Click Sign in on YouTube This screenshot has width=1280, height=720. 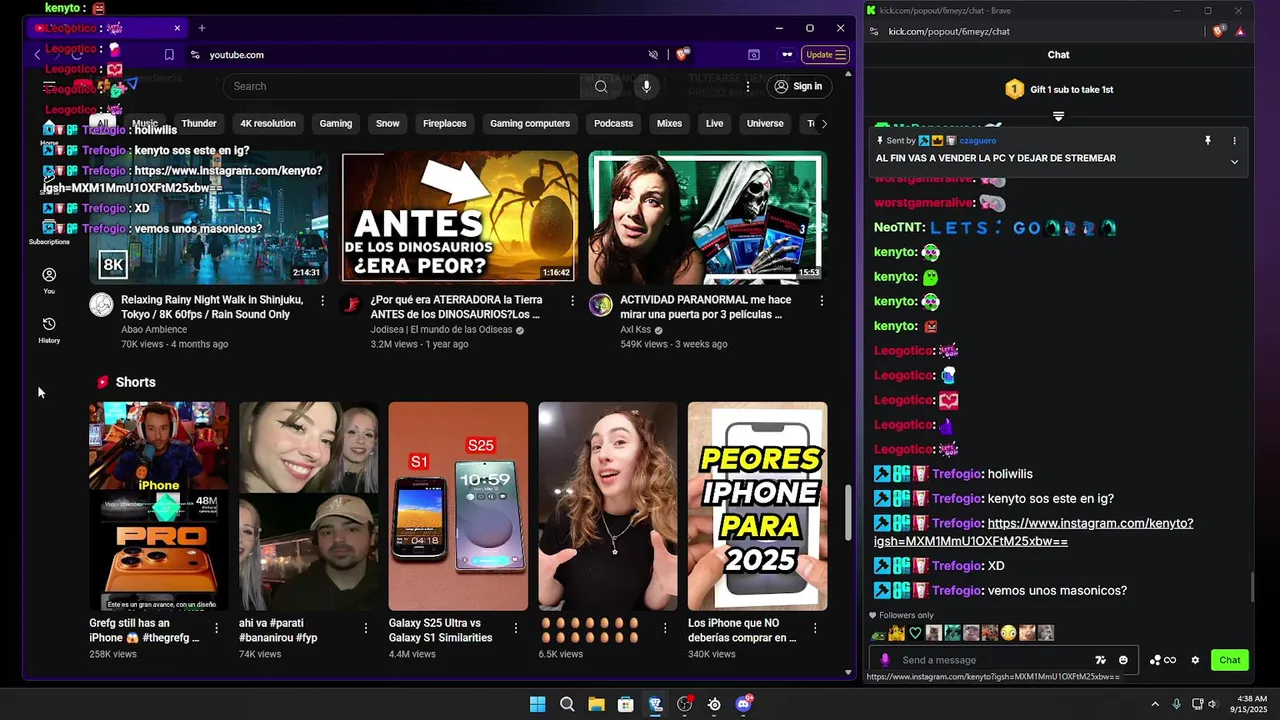[x=798, y=87]
